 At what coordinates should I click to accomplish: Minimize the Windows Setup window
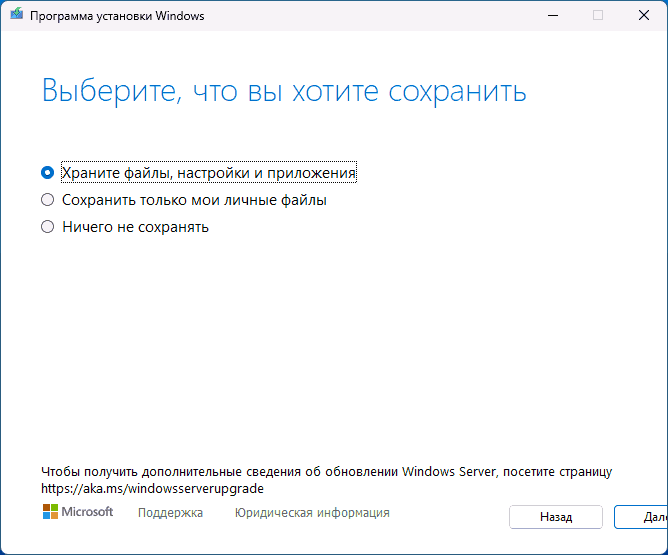point(553,15)
